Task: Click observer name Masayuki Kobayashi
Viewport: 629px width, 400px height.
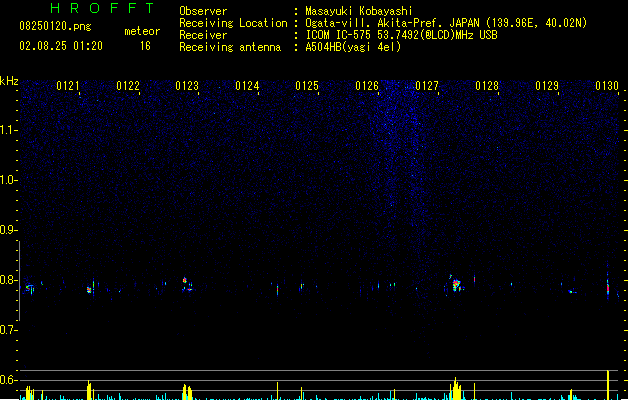Action: pos(359,11)
